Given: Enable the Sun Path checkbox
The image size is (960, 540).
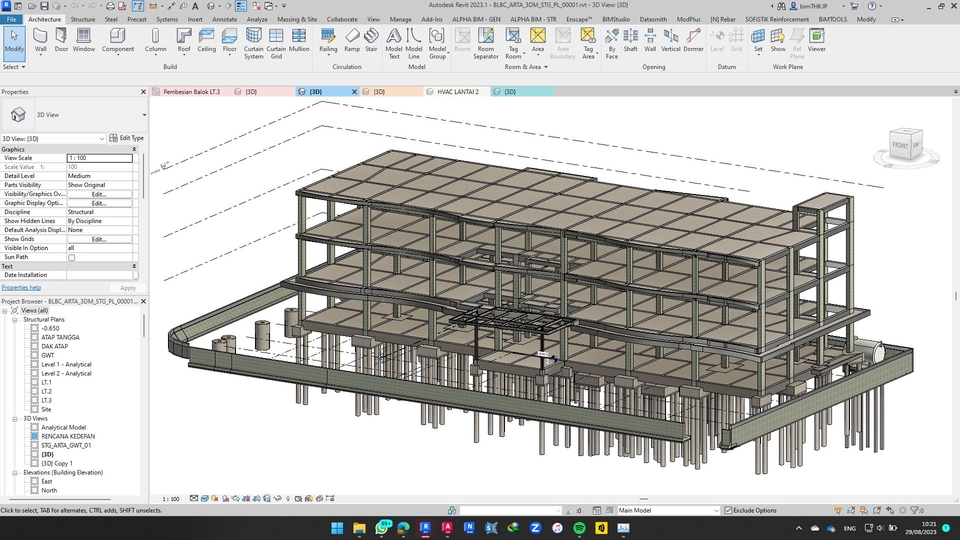Looking at the screenshot, I should coord(71,257).
